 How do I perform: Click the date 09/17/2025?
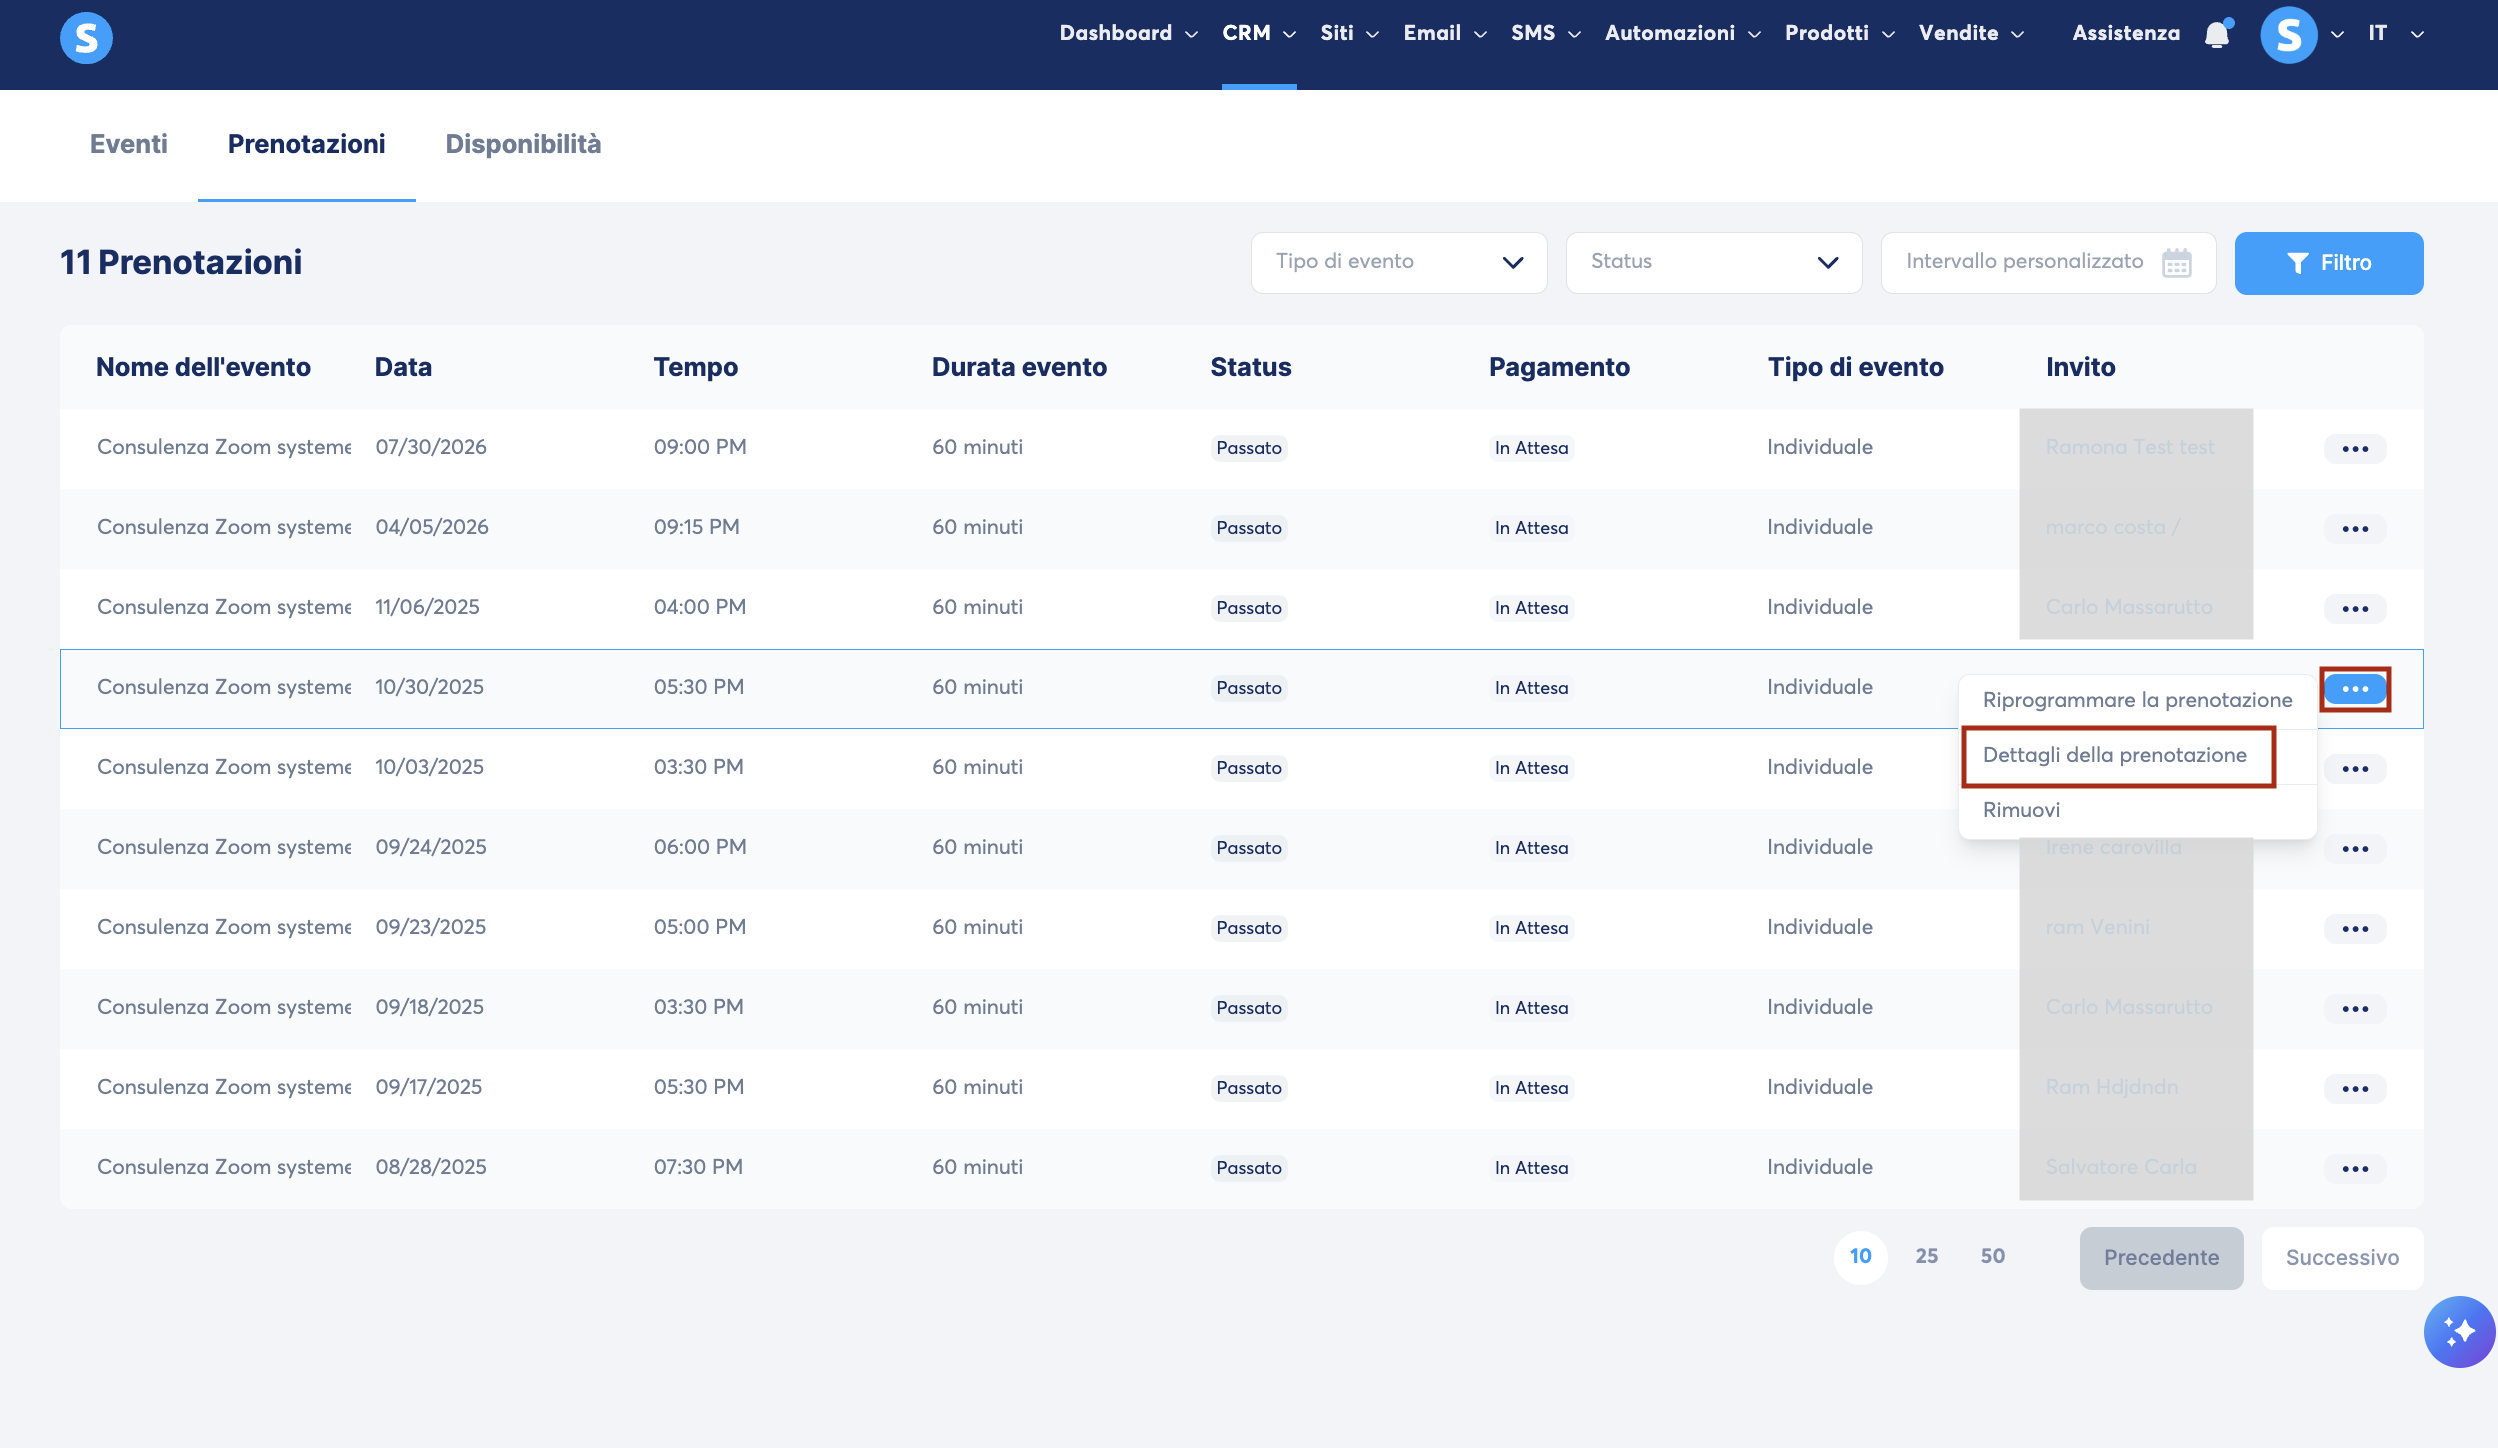(x=428, y=1087)
